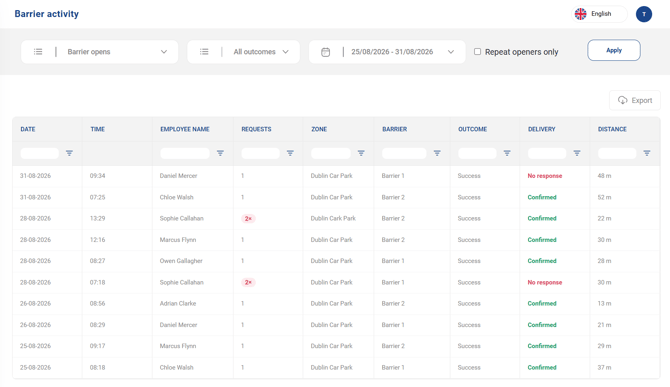Click the 2× badge in 07:18 row

(x=248, y=282)
